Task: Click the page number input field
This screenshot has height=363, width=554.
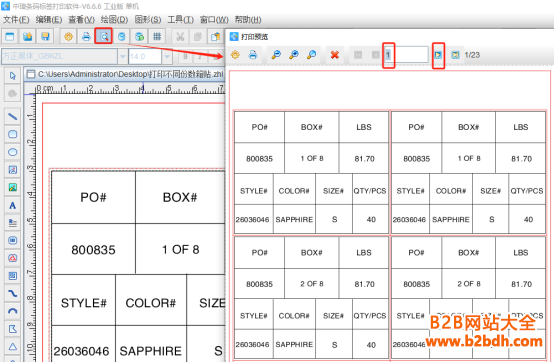Action: [406, 55]
